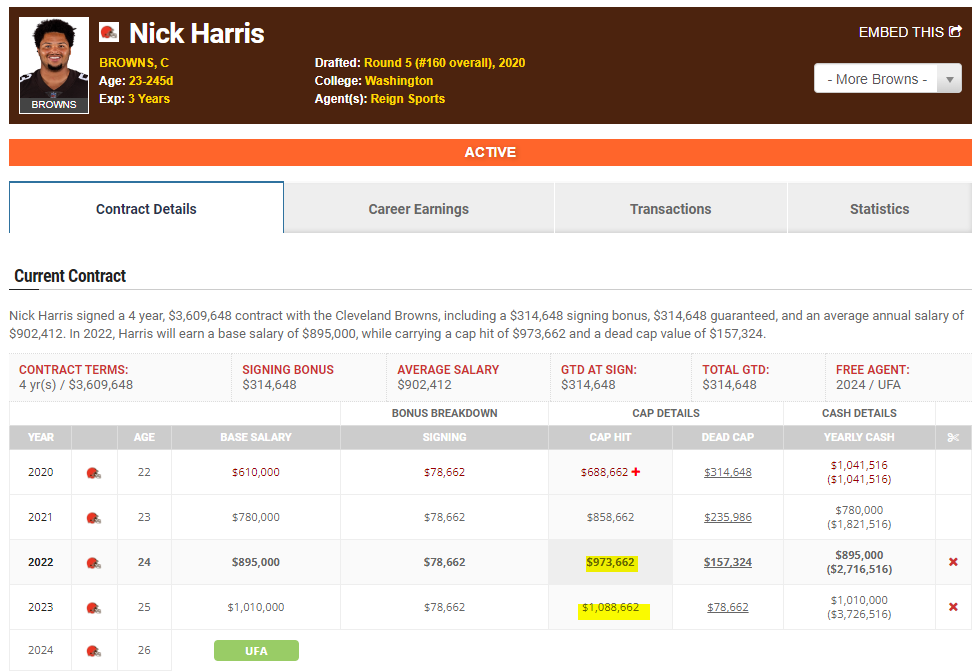Click the CAP HIT column header

click(611, 437)
